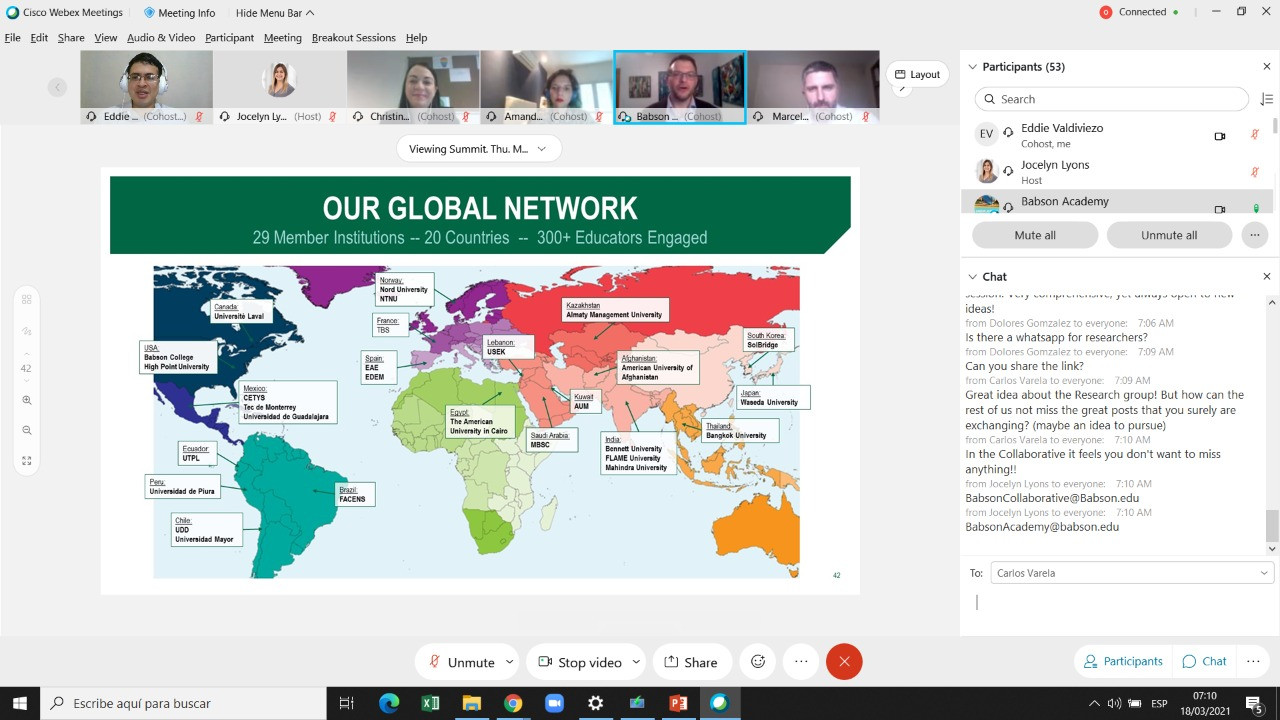Viewport: 1280px width, 720px height.
Task: Click the red leave meeting button
Action: tap(844, 662)
